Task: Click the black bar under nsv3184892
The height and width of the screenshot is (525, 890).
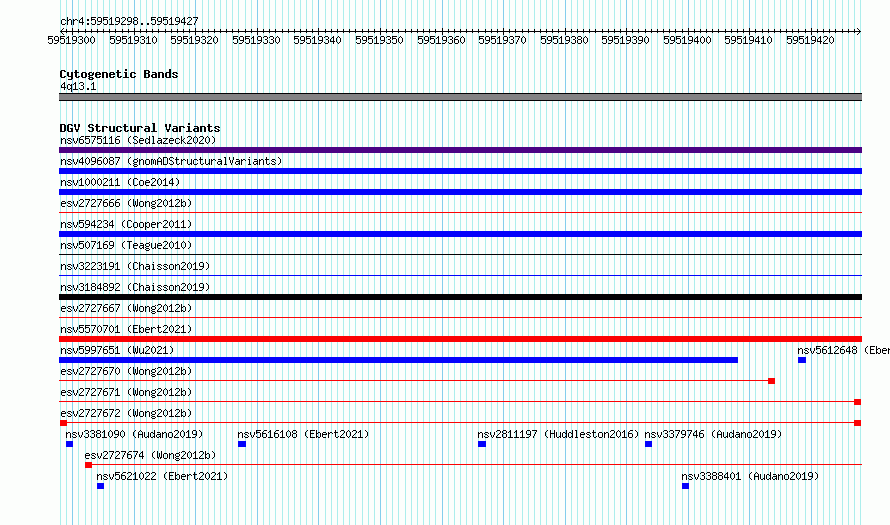Action: [x=460, y=297]
